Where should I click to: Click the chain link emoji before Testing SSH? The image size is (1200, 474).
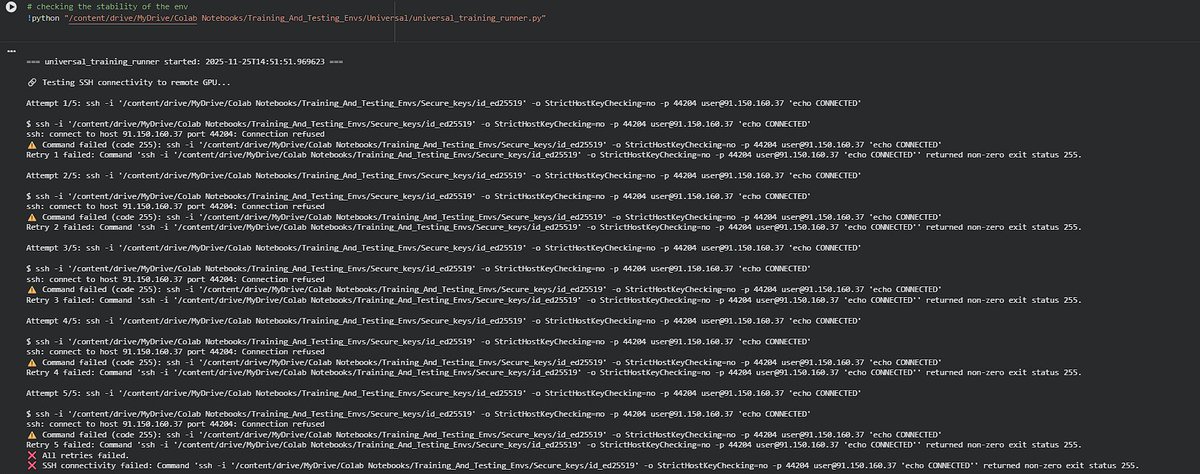[x=33, y=81]
